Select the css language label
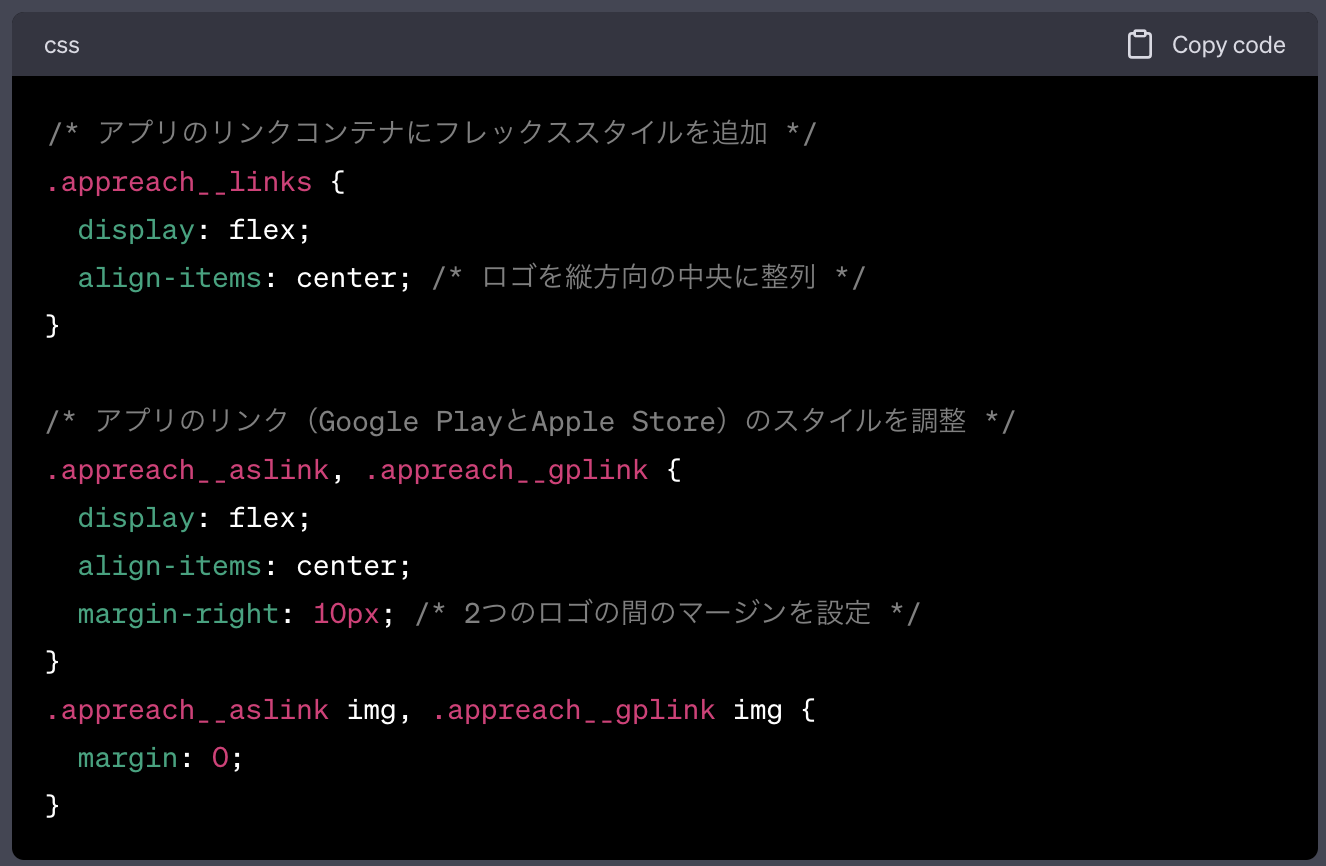This screenshot has width=1326, height=866. [x=61, y=44]
